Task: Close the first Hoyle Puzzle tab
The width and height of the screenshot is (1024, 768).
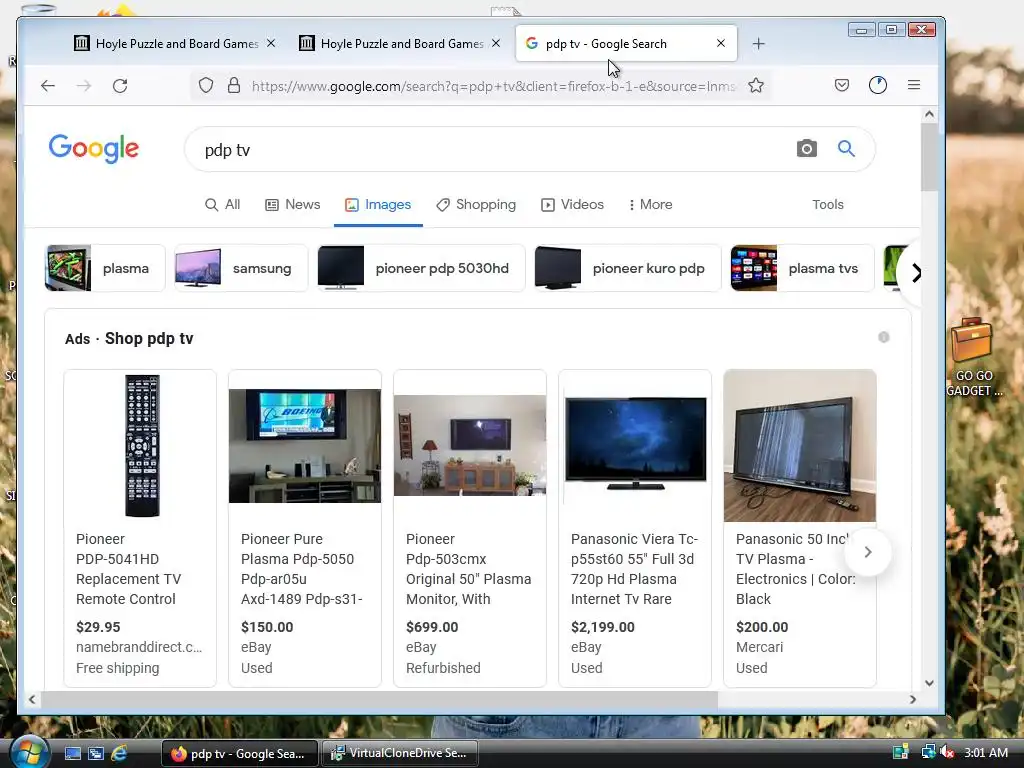Action: (271, 43)
